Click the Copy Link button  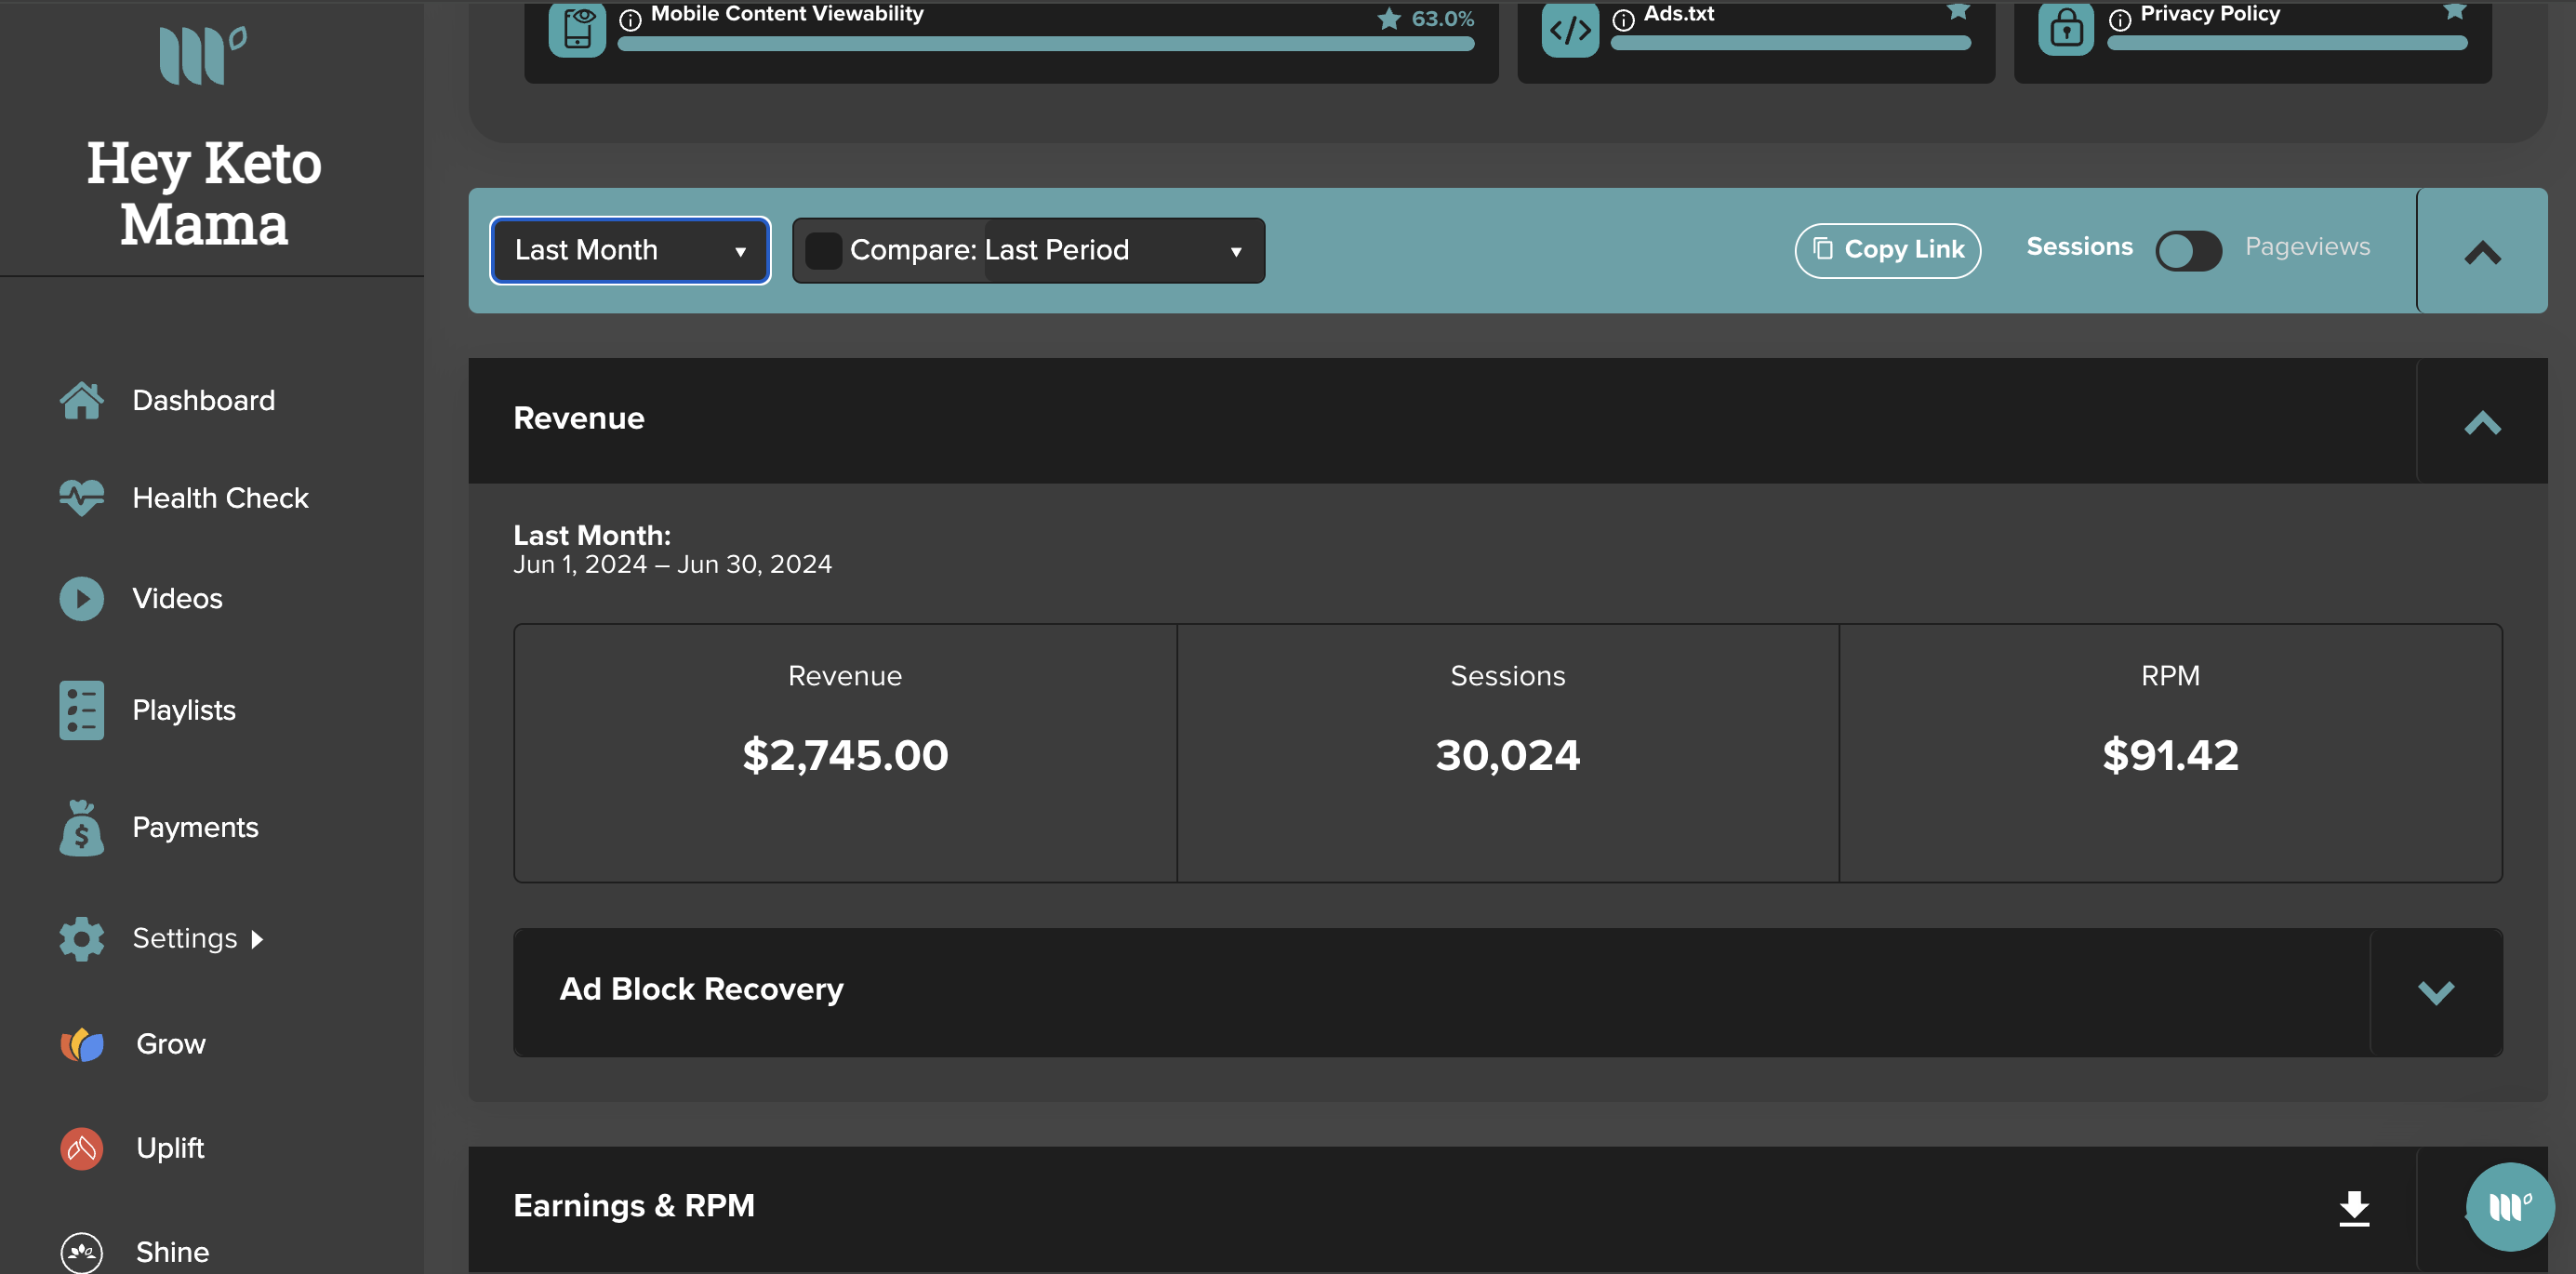point(1887,250)
